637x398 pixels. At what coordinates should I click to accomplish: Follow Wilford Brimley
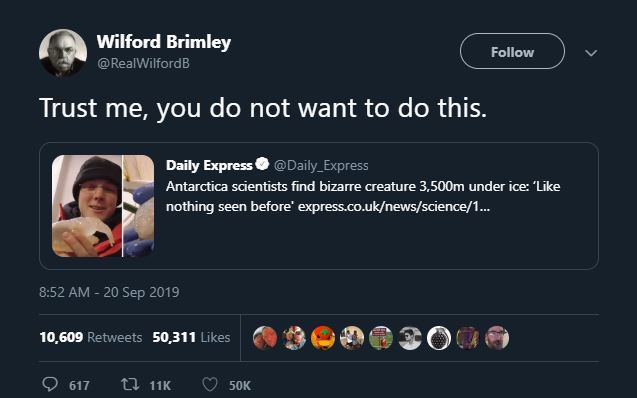512,51
